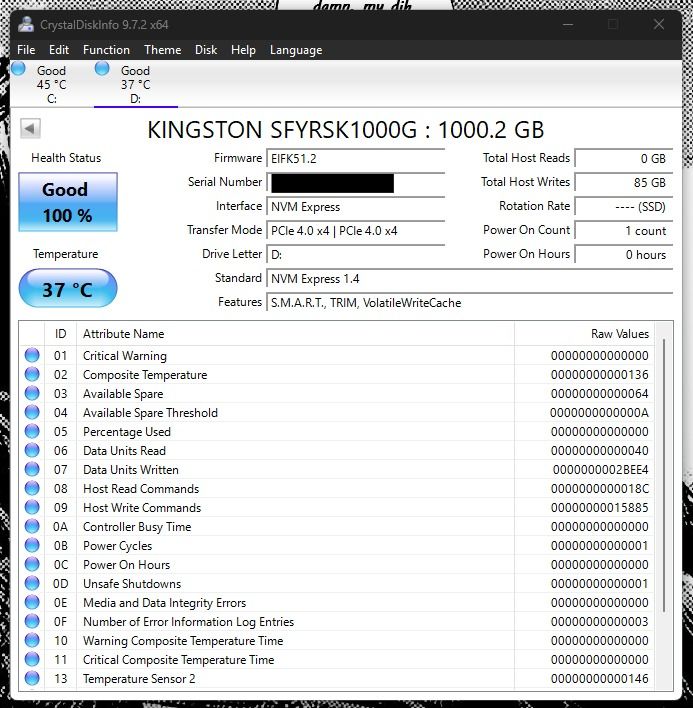Open the Language menu
Screen dimensions: 693x708
click(296, 50)
